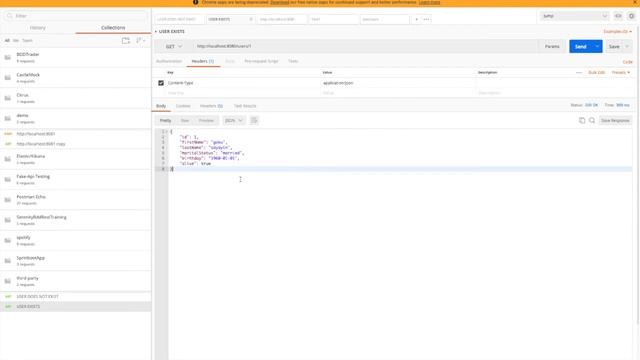The image size is (640, 360).
Task: Expand the Presets dropdown
Action: point(621,72)
